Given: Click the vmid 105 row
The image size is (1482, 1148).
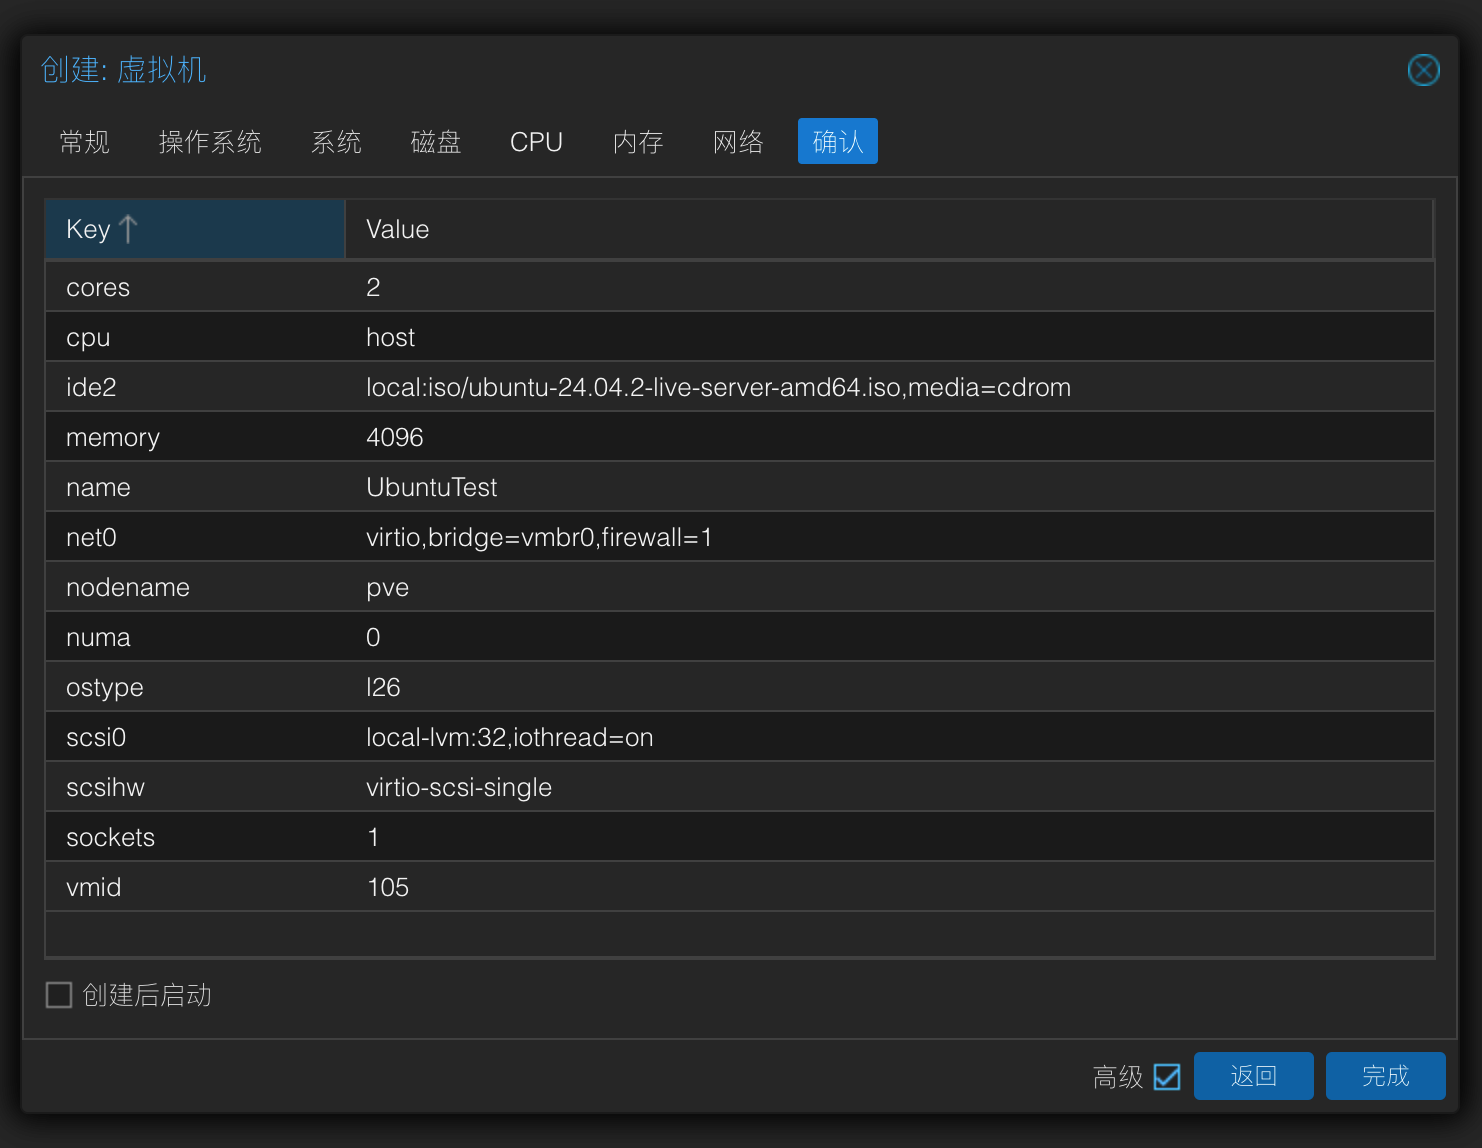Looking at the screenshot, I should point(740,887).
